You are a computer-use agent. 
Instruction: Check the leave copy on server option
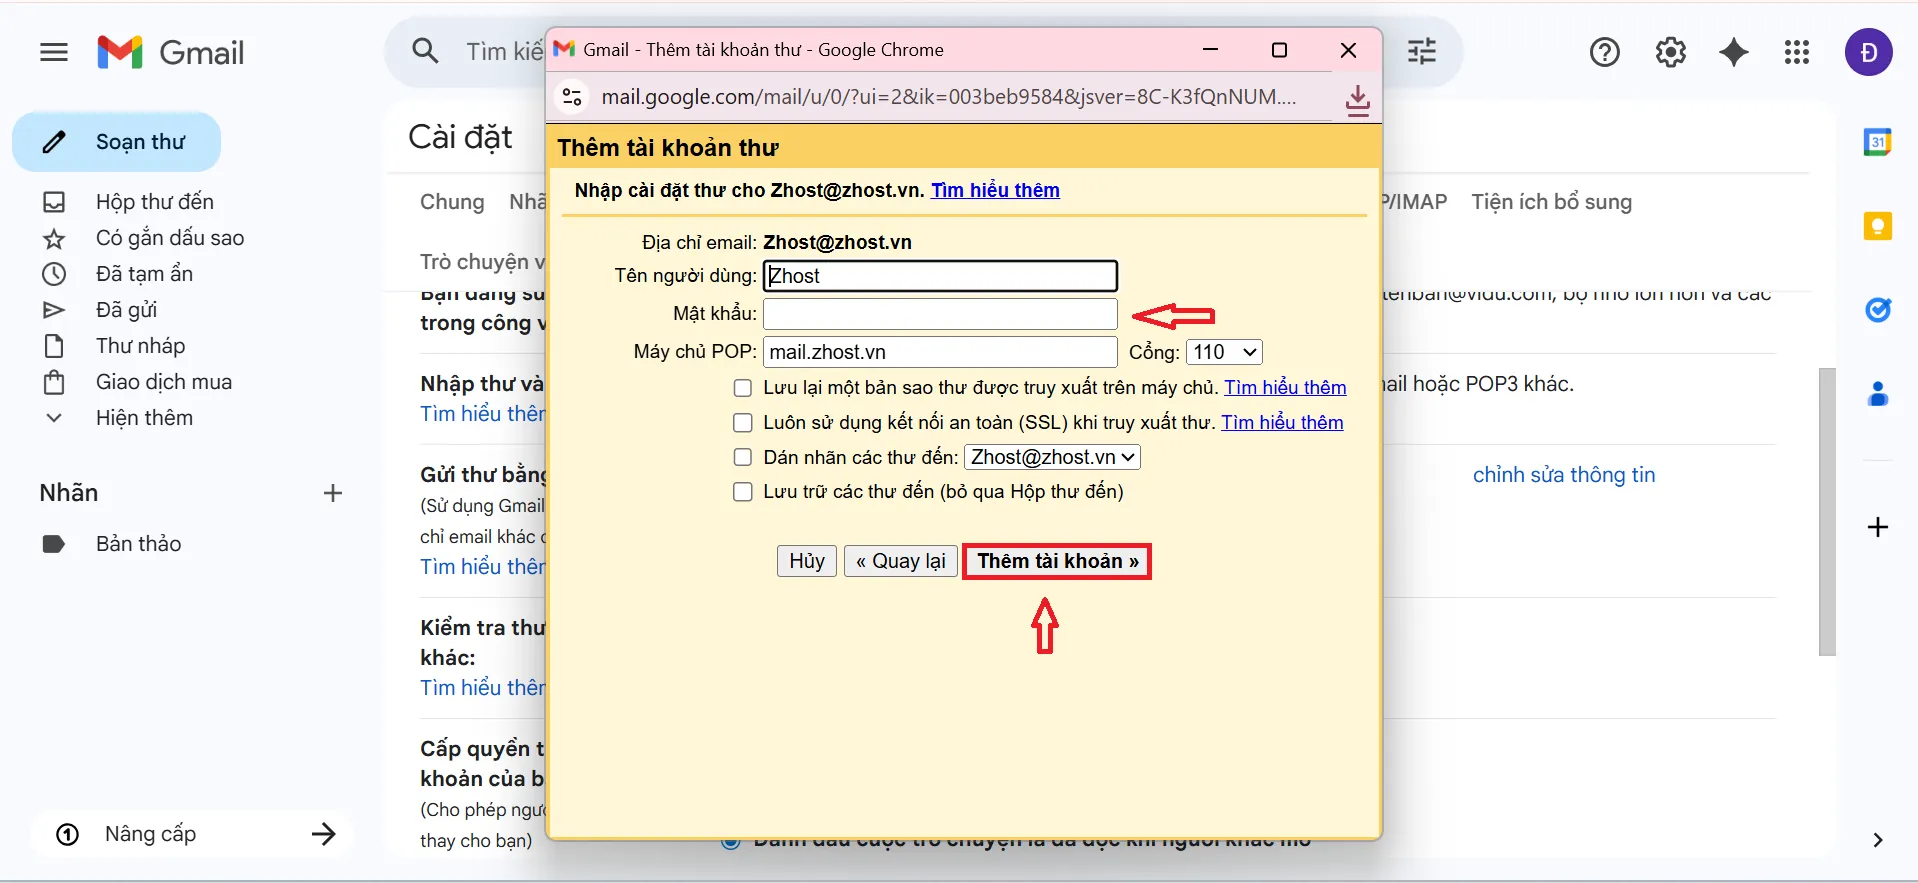tap(743, 388)
